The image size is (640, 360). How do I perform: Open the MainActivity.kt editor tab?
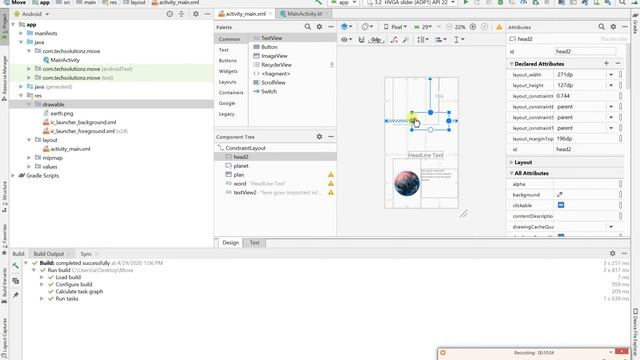point(304,14)
